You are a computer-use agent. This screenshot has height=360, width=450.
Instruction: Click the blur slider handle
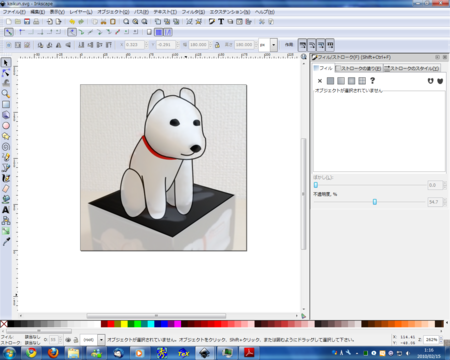click(316, 185)
